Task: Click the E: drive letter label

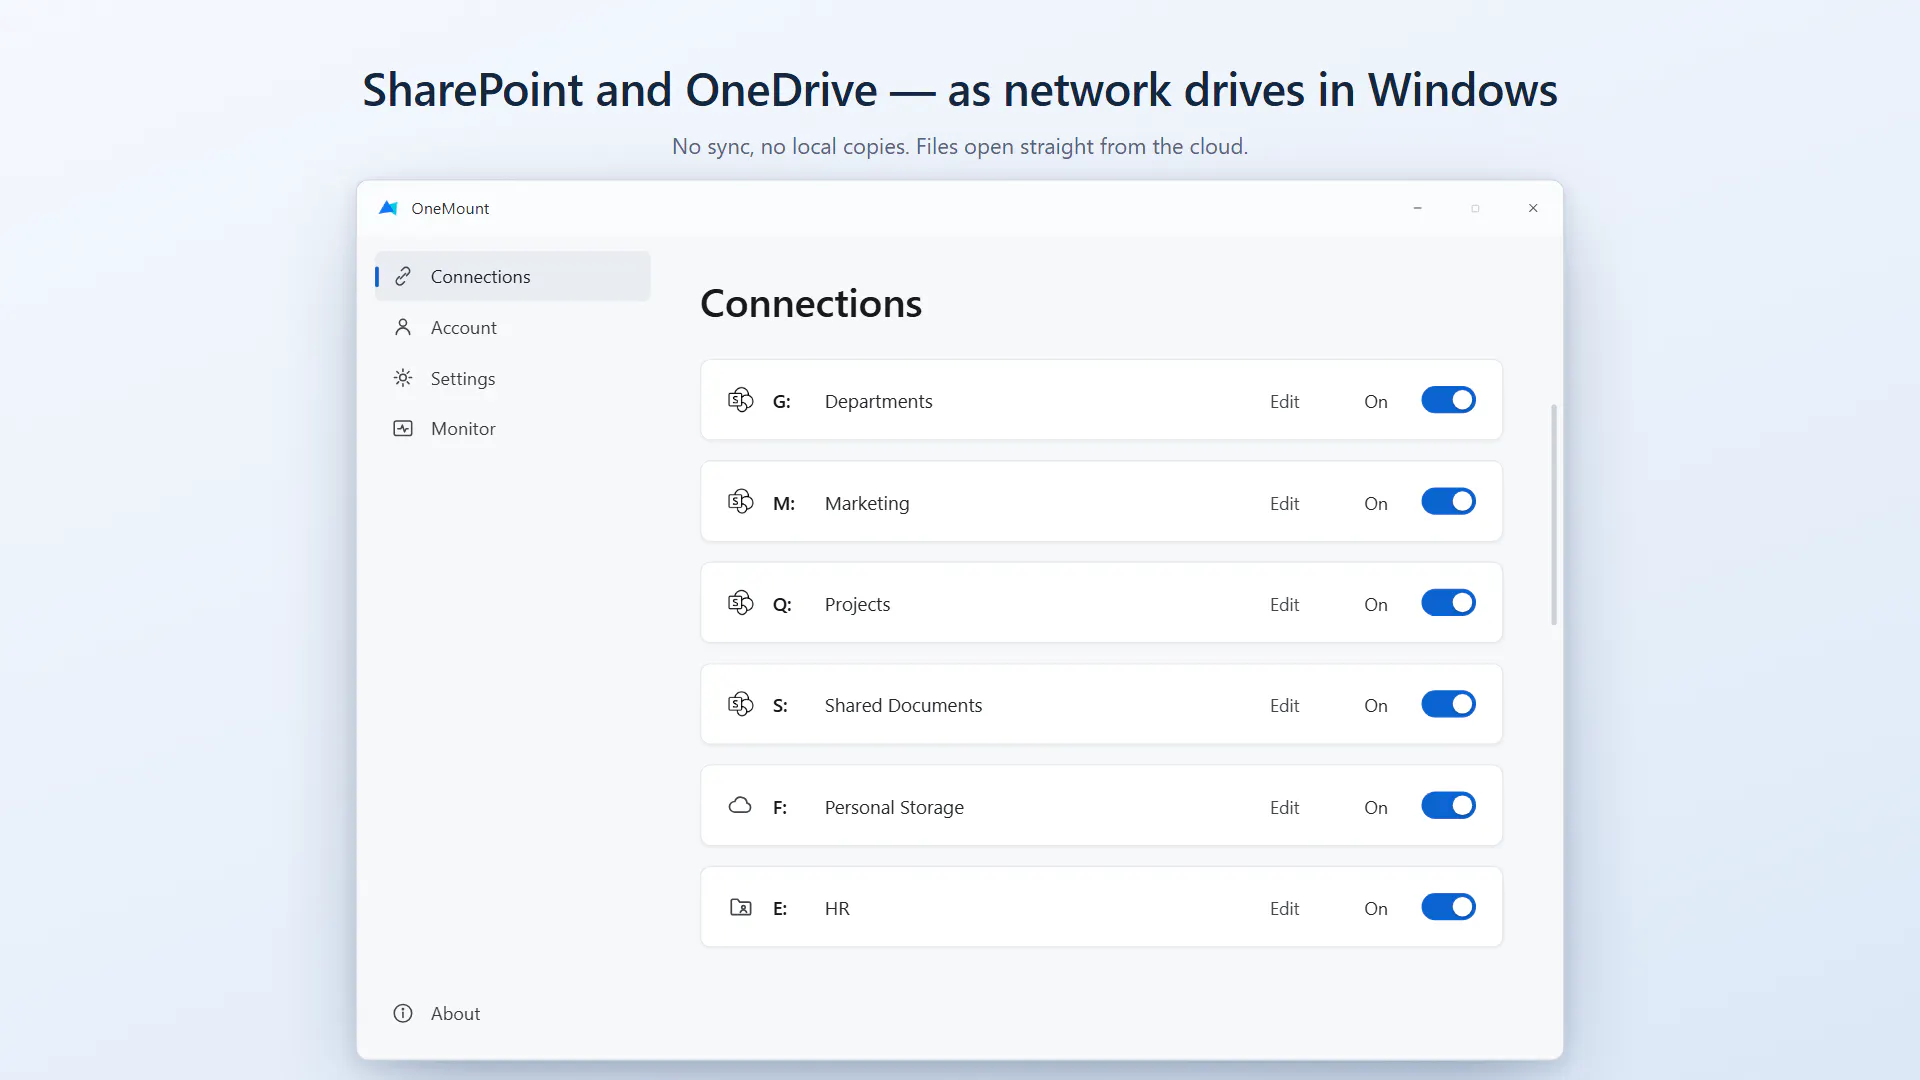Action: [780, 908]
